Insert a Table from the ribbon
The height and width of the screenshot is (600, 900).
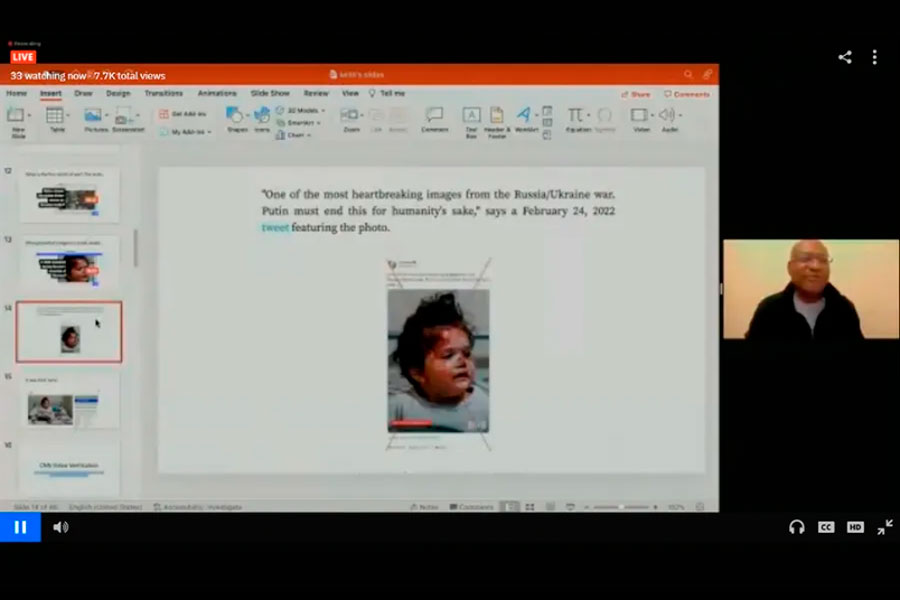pyautogui.click(x=55, y=115)
